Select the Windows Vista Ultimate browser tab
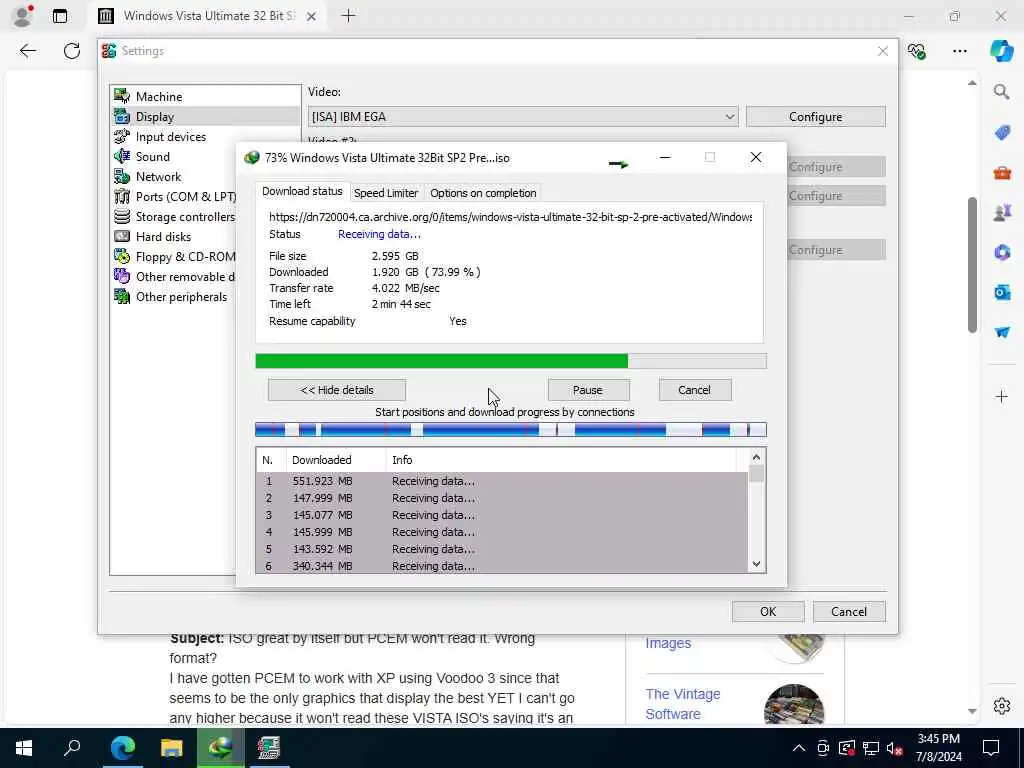1024x768 pixels. coord(208,16)
